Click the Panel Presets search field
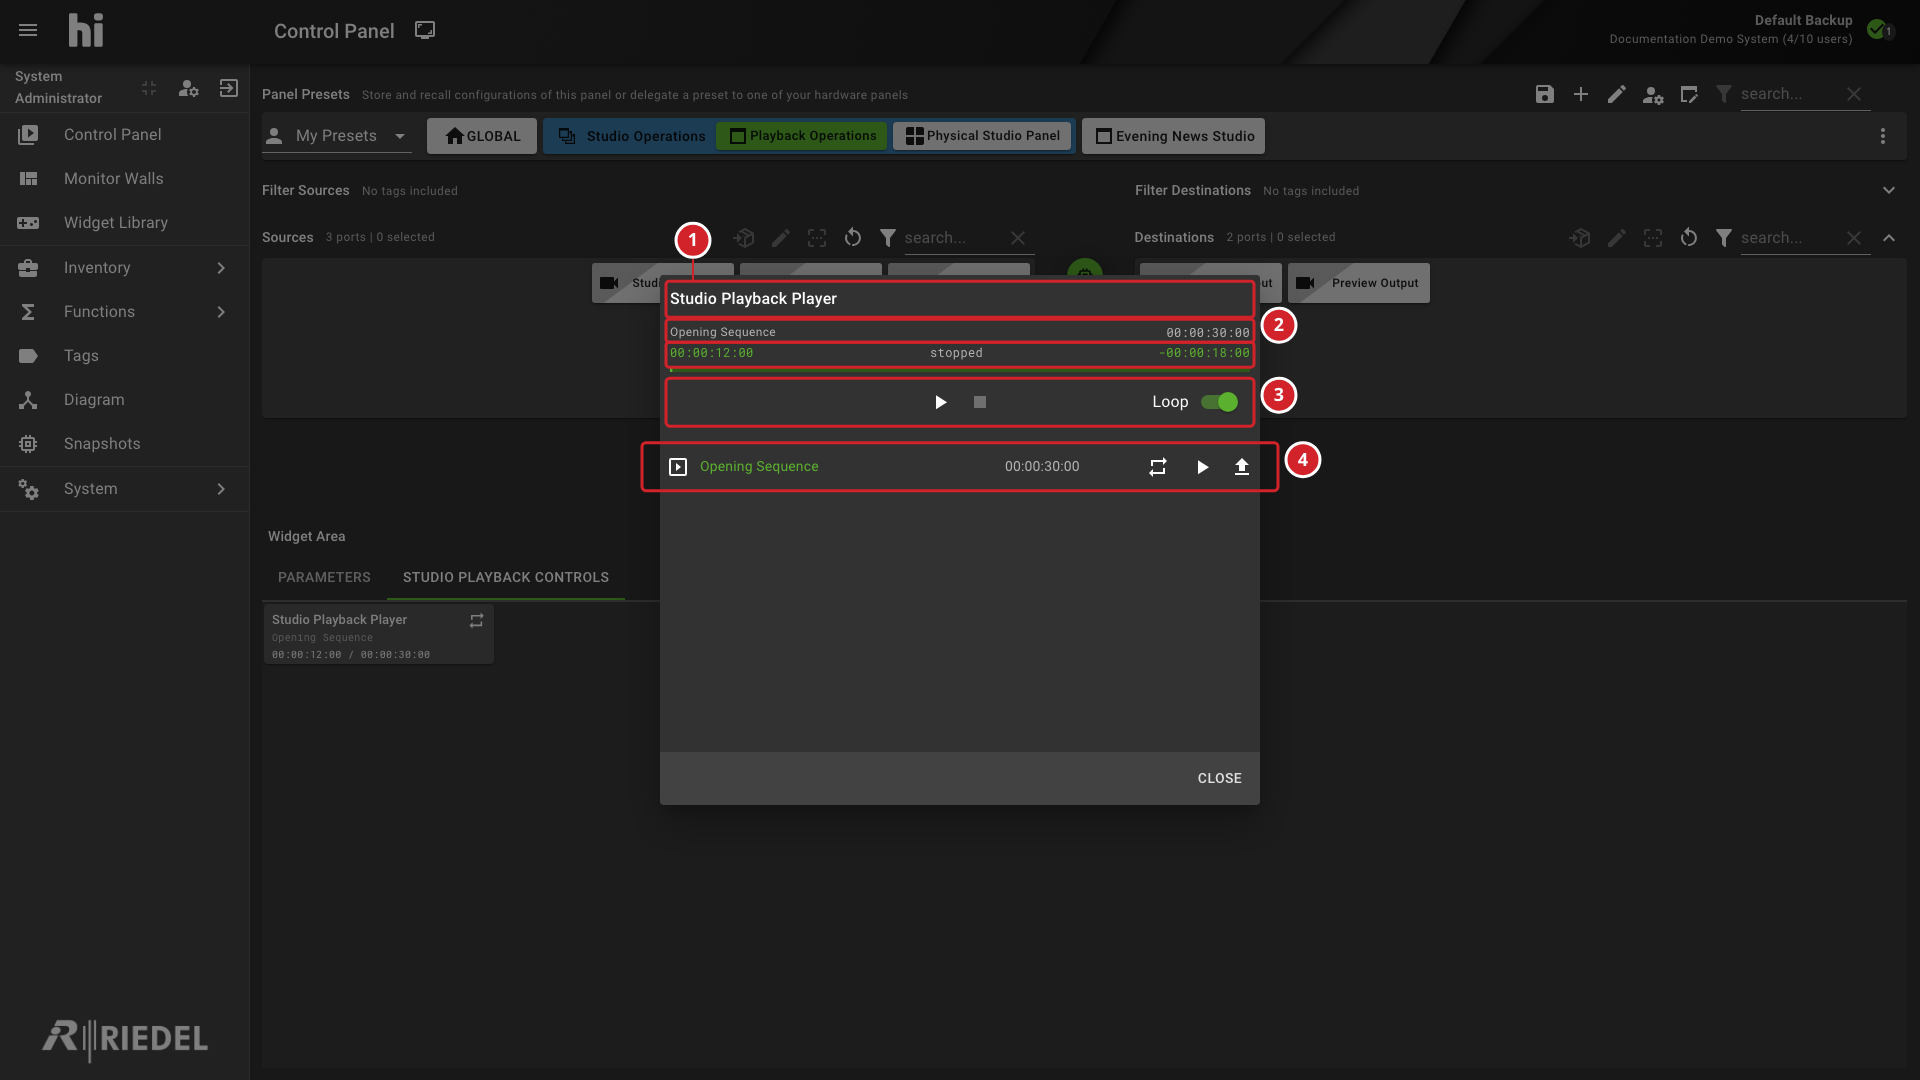1920x1080 pixels. [x=1789, y=94]
